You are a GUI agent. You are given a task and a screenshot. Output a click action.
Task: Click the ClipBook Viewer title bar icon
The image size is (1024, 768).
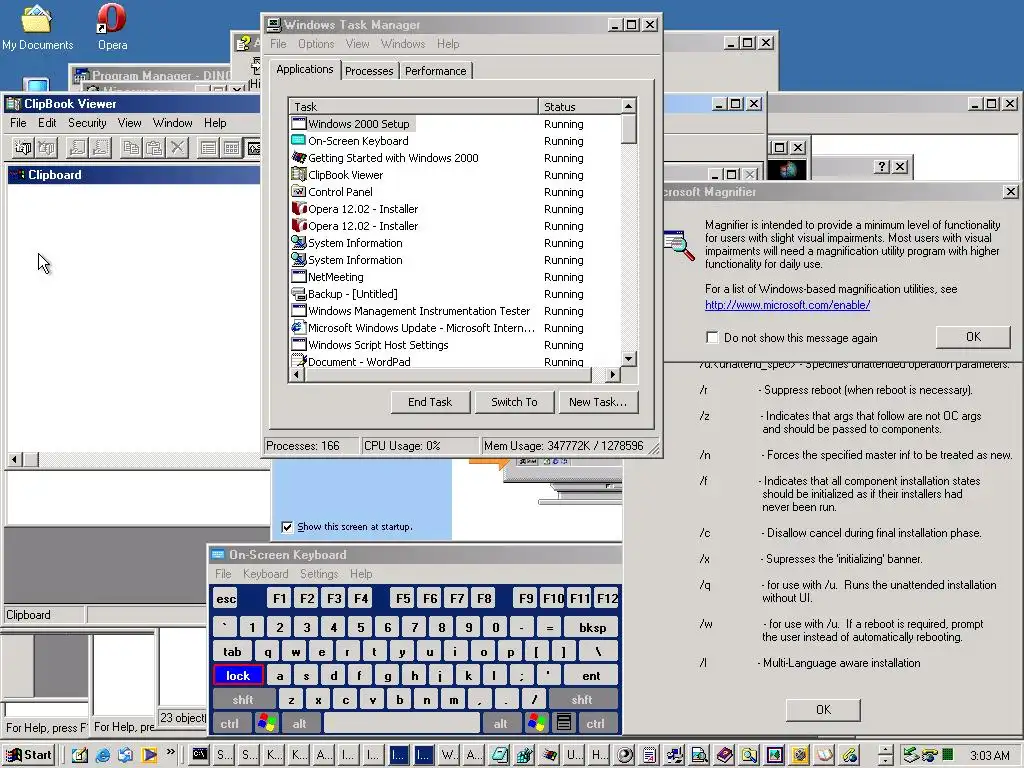pyautogui.click(x=13, y=104)
